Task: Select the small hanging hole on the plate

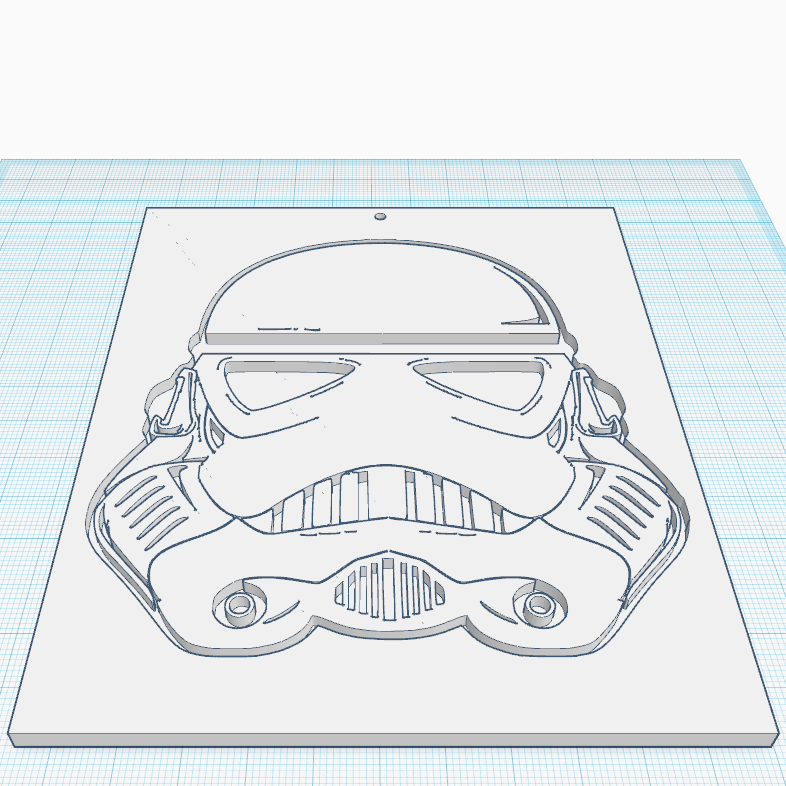Action: (380, 217)
